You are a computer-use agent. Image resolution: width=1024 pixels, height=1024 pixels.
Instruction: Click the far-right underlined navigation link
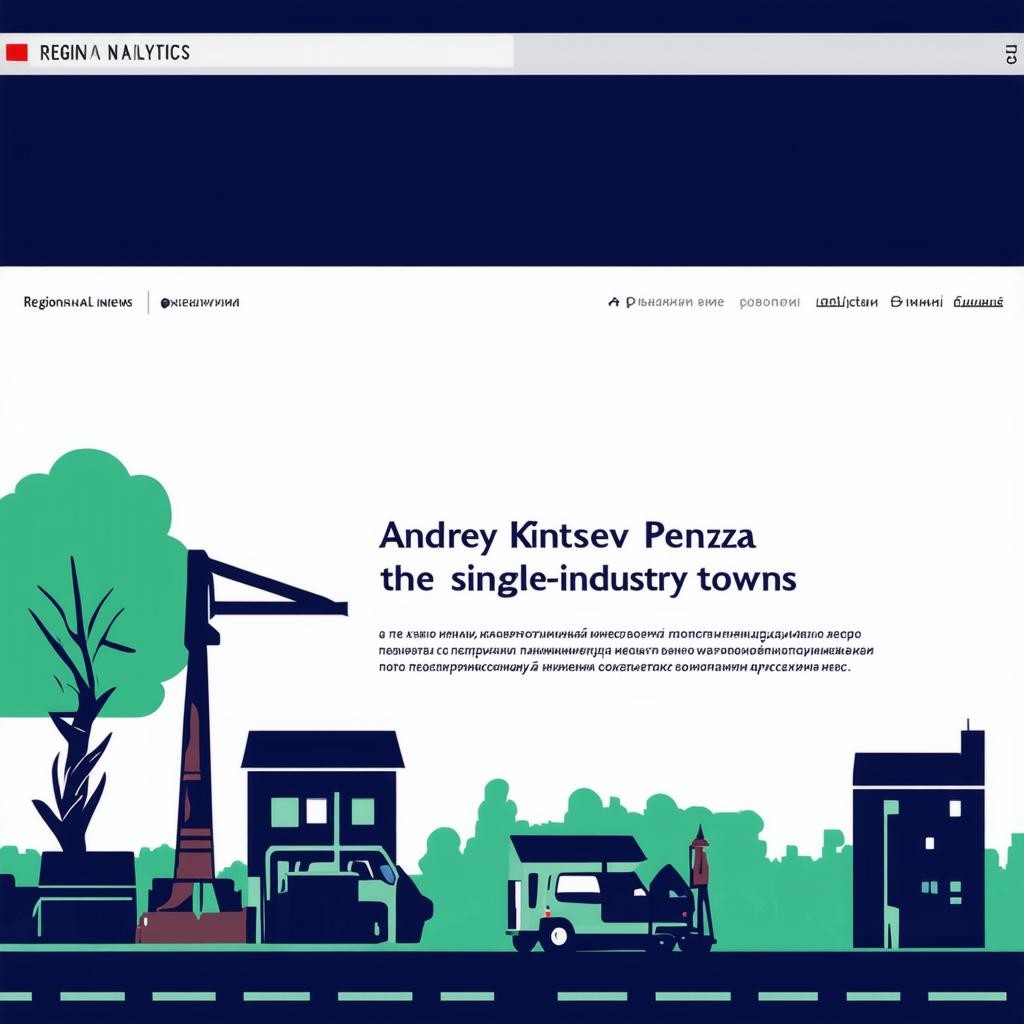tap(978, 302)
